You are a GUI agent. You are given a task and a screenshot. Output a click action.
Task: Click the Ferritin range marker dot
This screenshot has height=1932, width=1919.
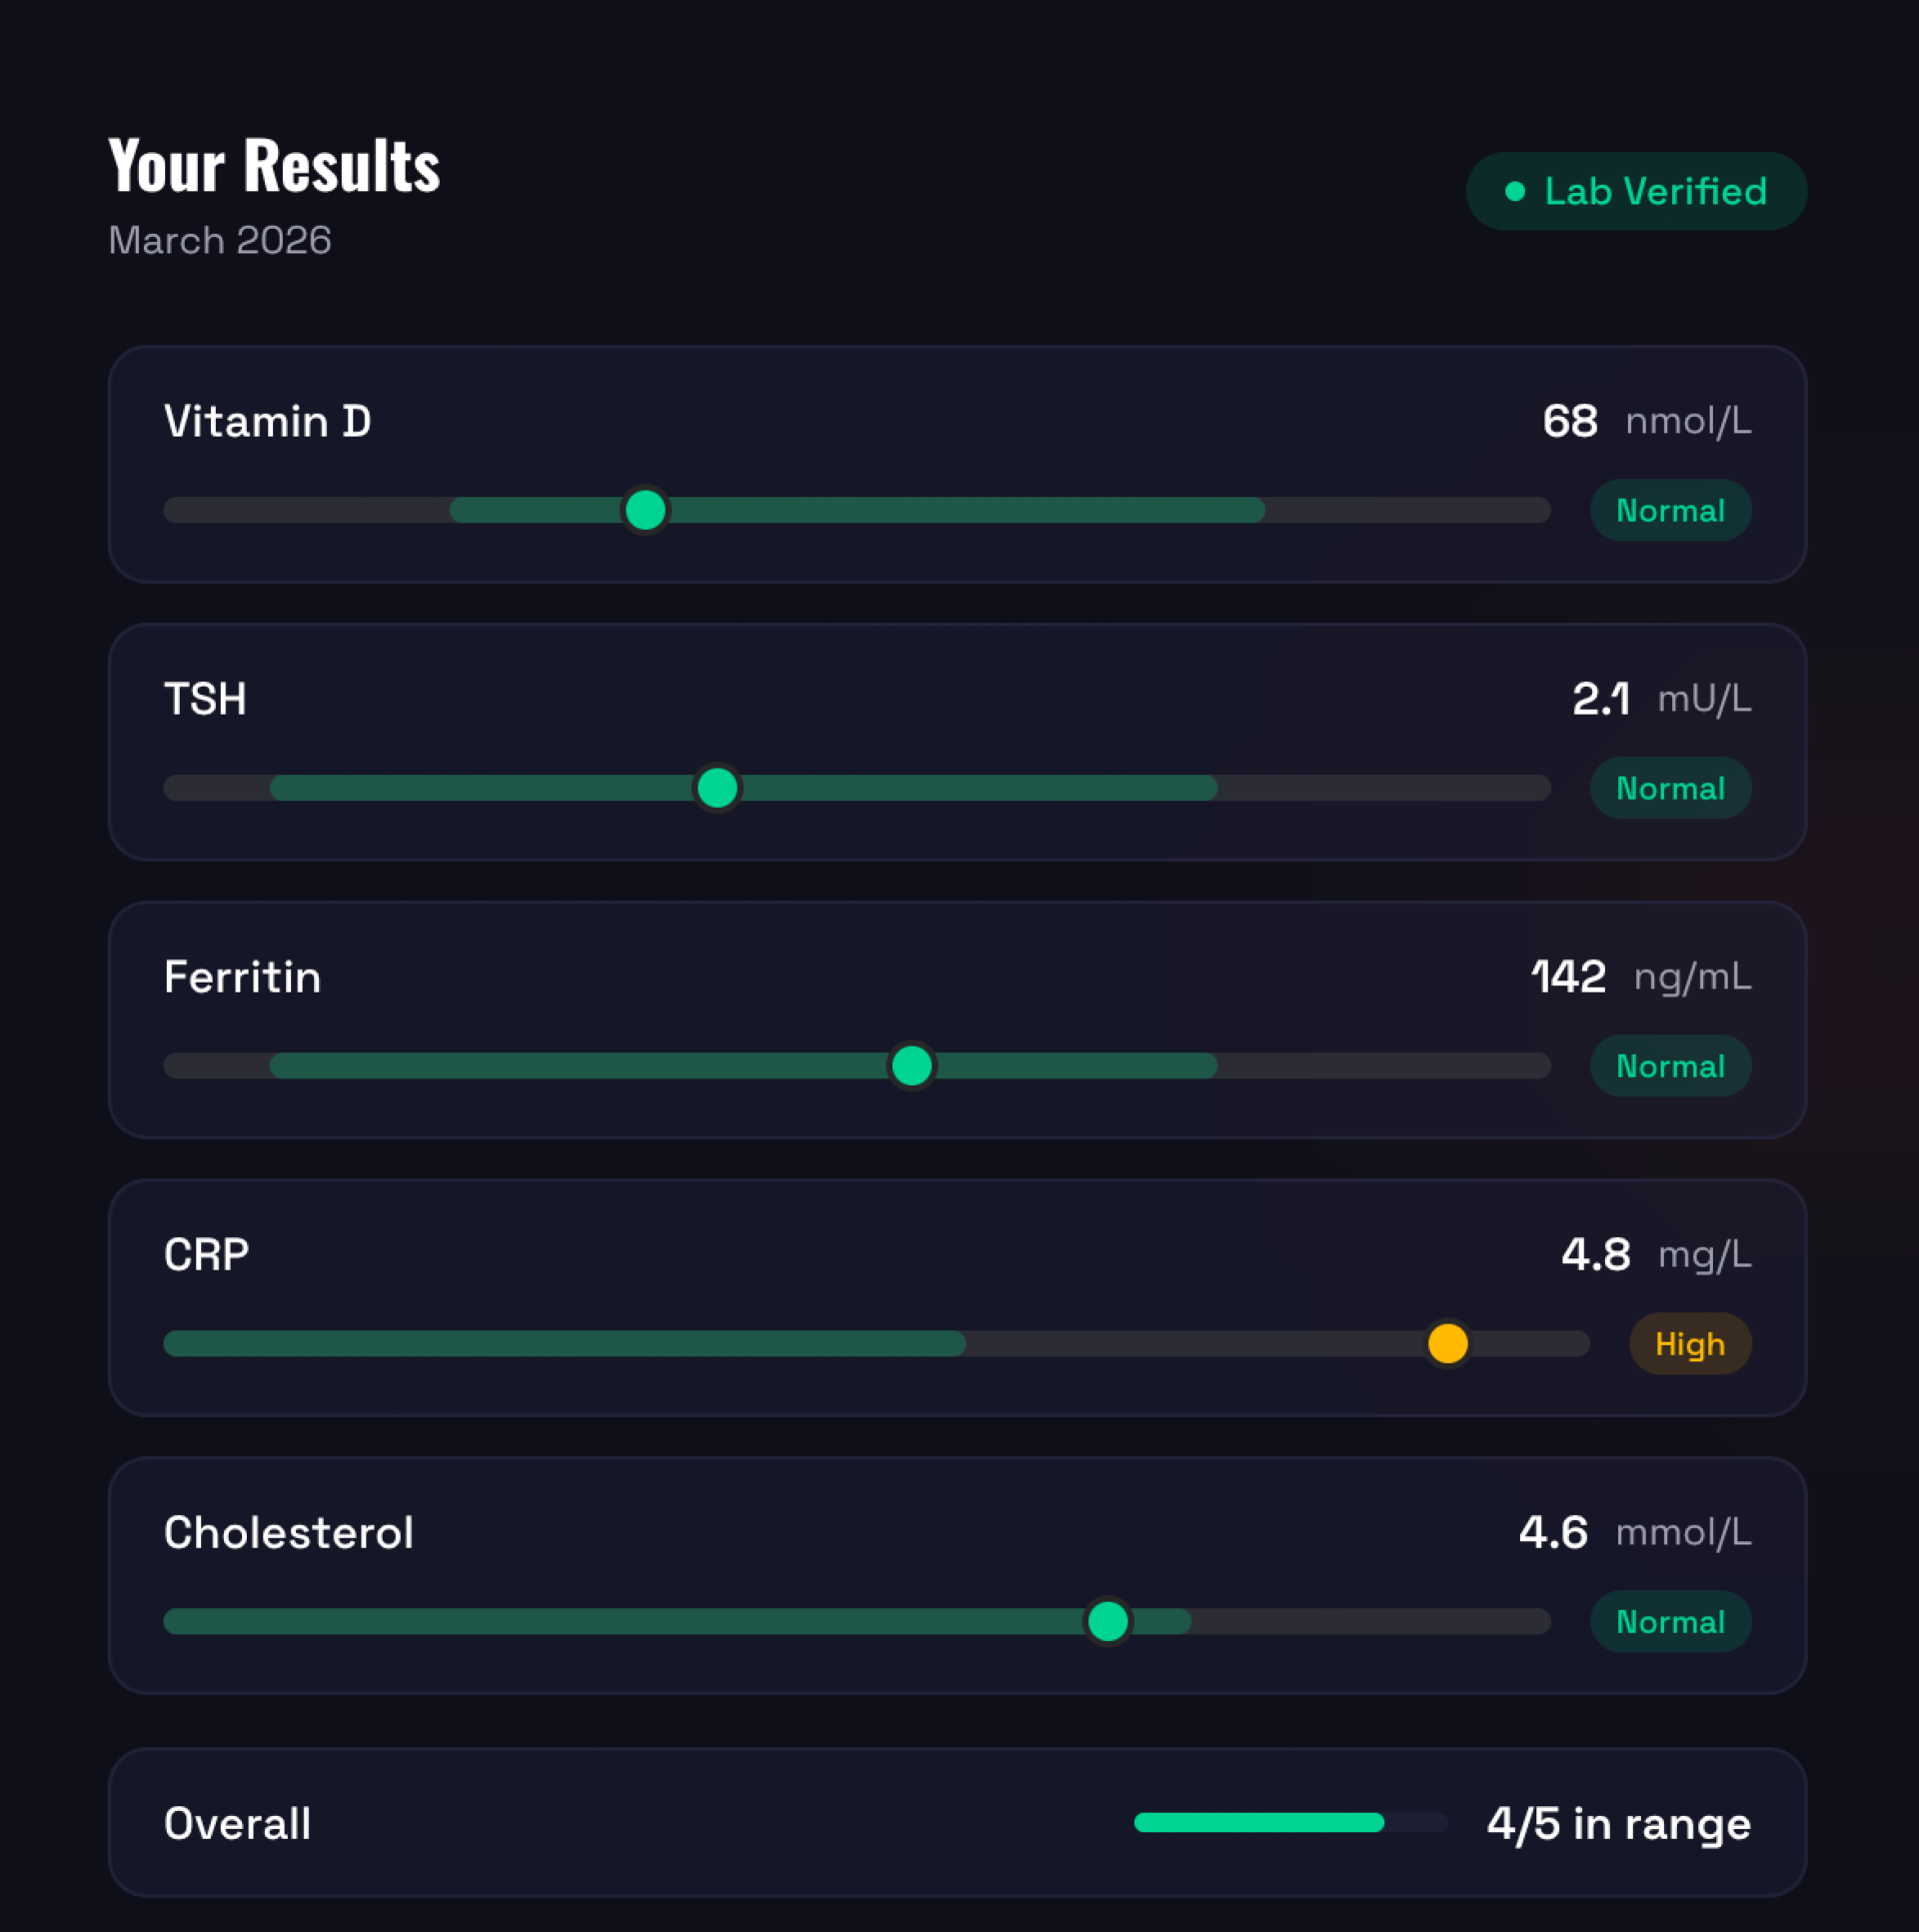tap(911, 1066)
